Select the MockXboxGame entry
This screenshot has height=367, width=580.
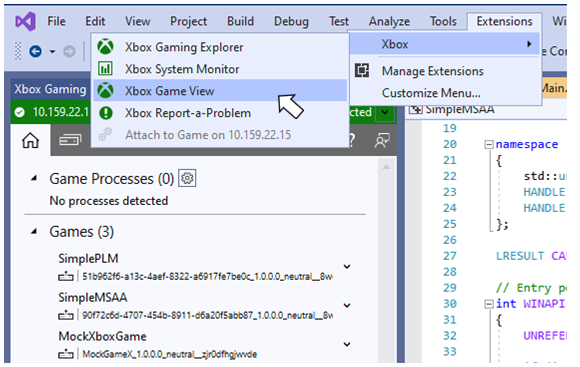click(x=102, y=336)
